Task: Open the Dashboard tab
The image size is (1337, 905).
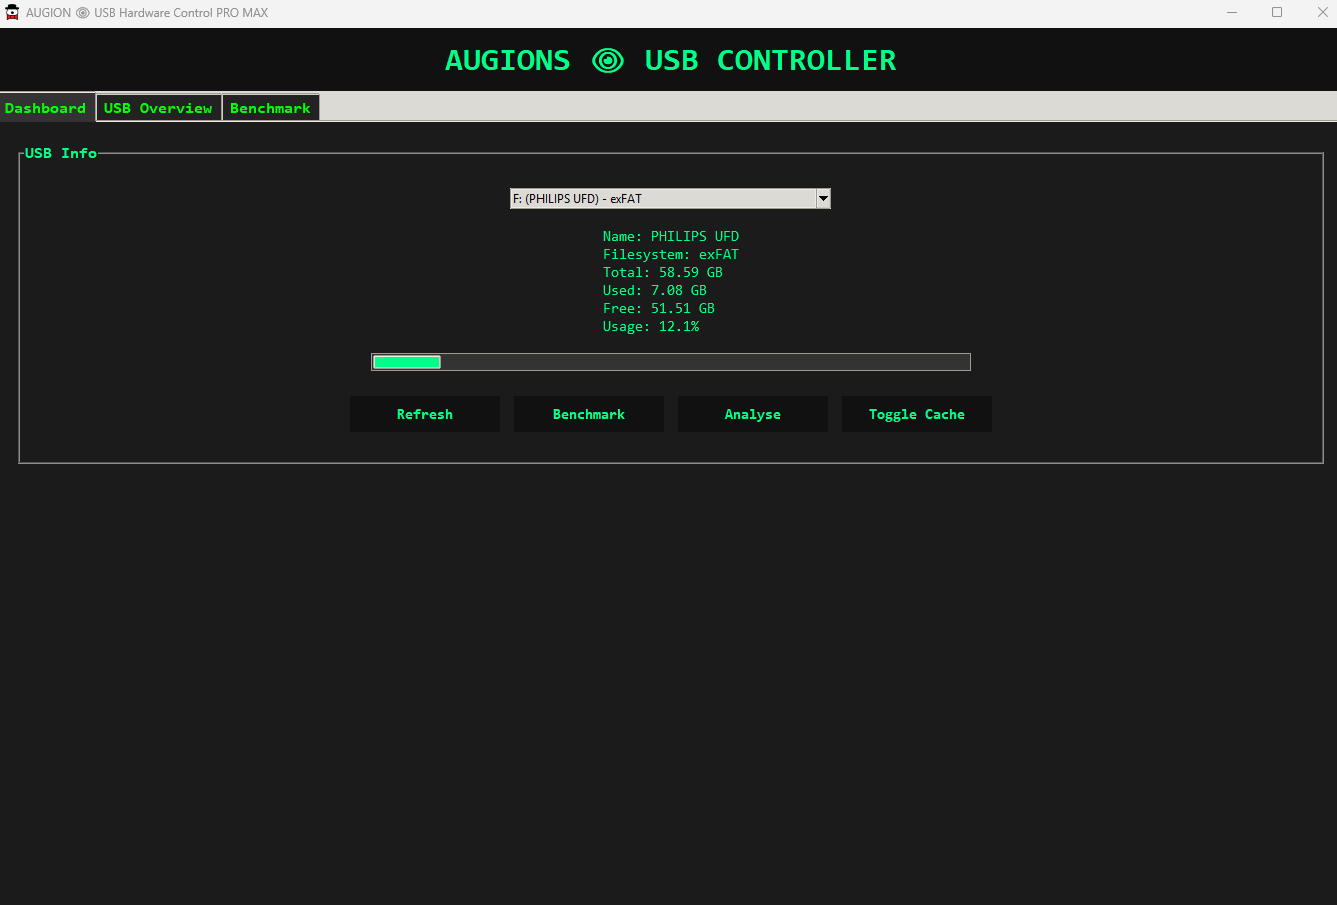Action: pos(46,108)
